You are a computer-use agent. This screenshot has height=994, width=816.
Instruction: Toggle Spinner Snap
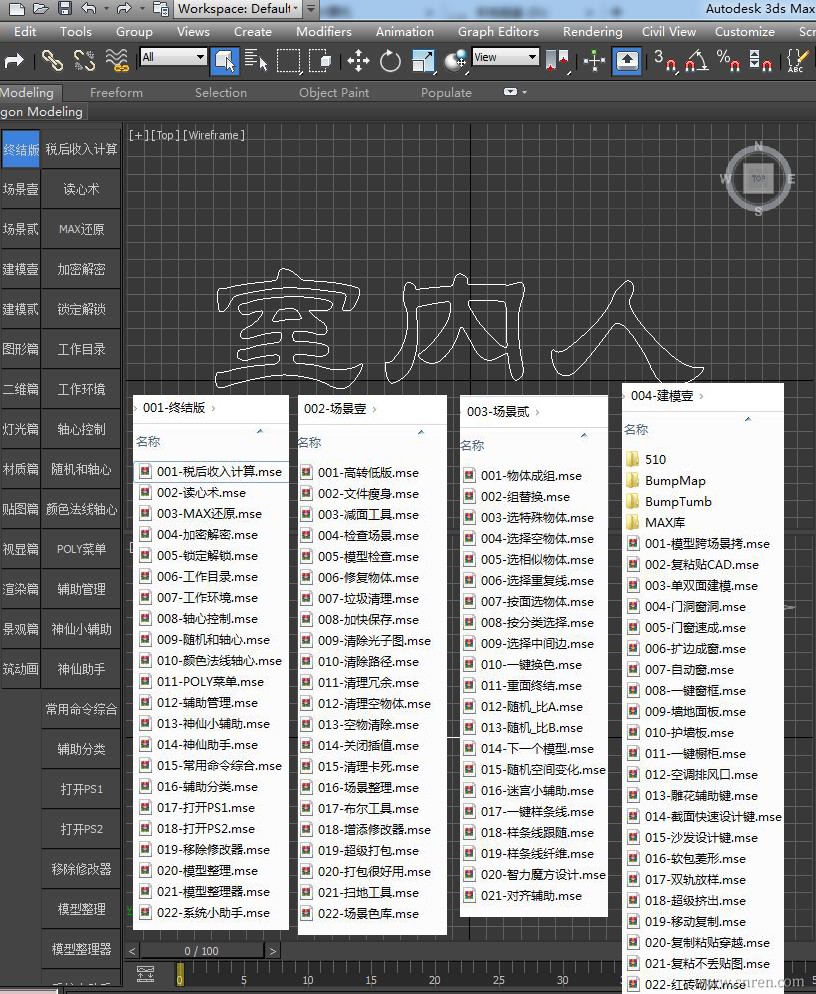[760, 61]
